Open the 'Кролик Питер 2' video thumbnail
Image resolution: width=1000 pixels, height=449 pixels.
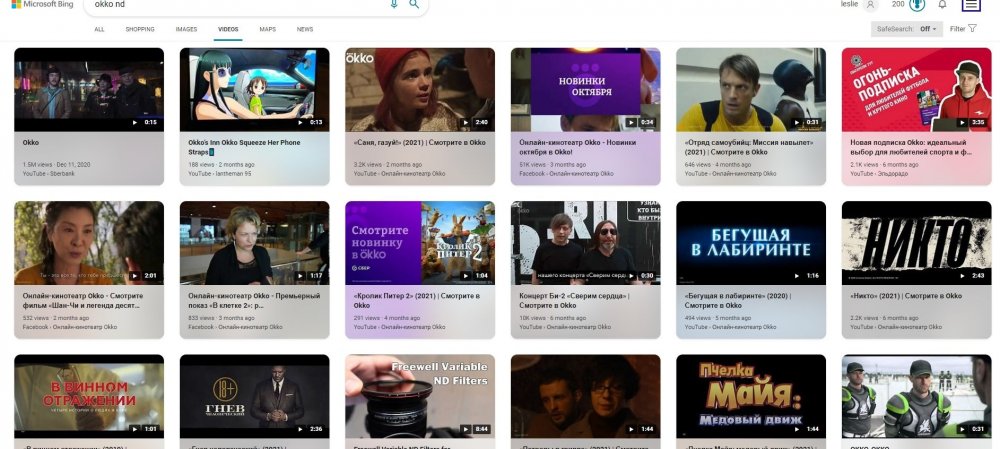tap(419, 243)
